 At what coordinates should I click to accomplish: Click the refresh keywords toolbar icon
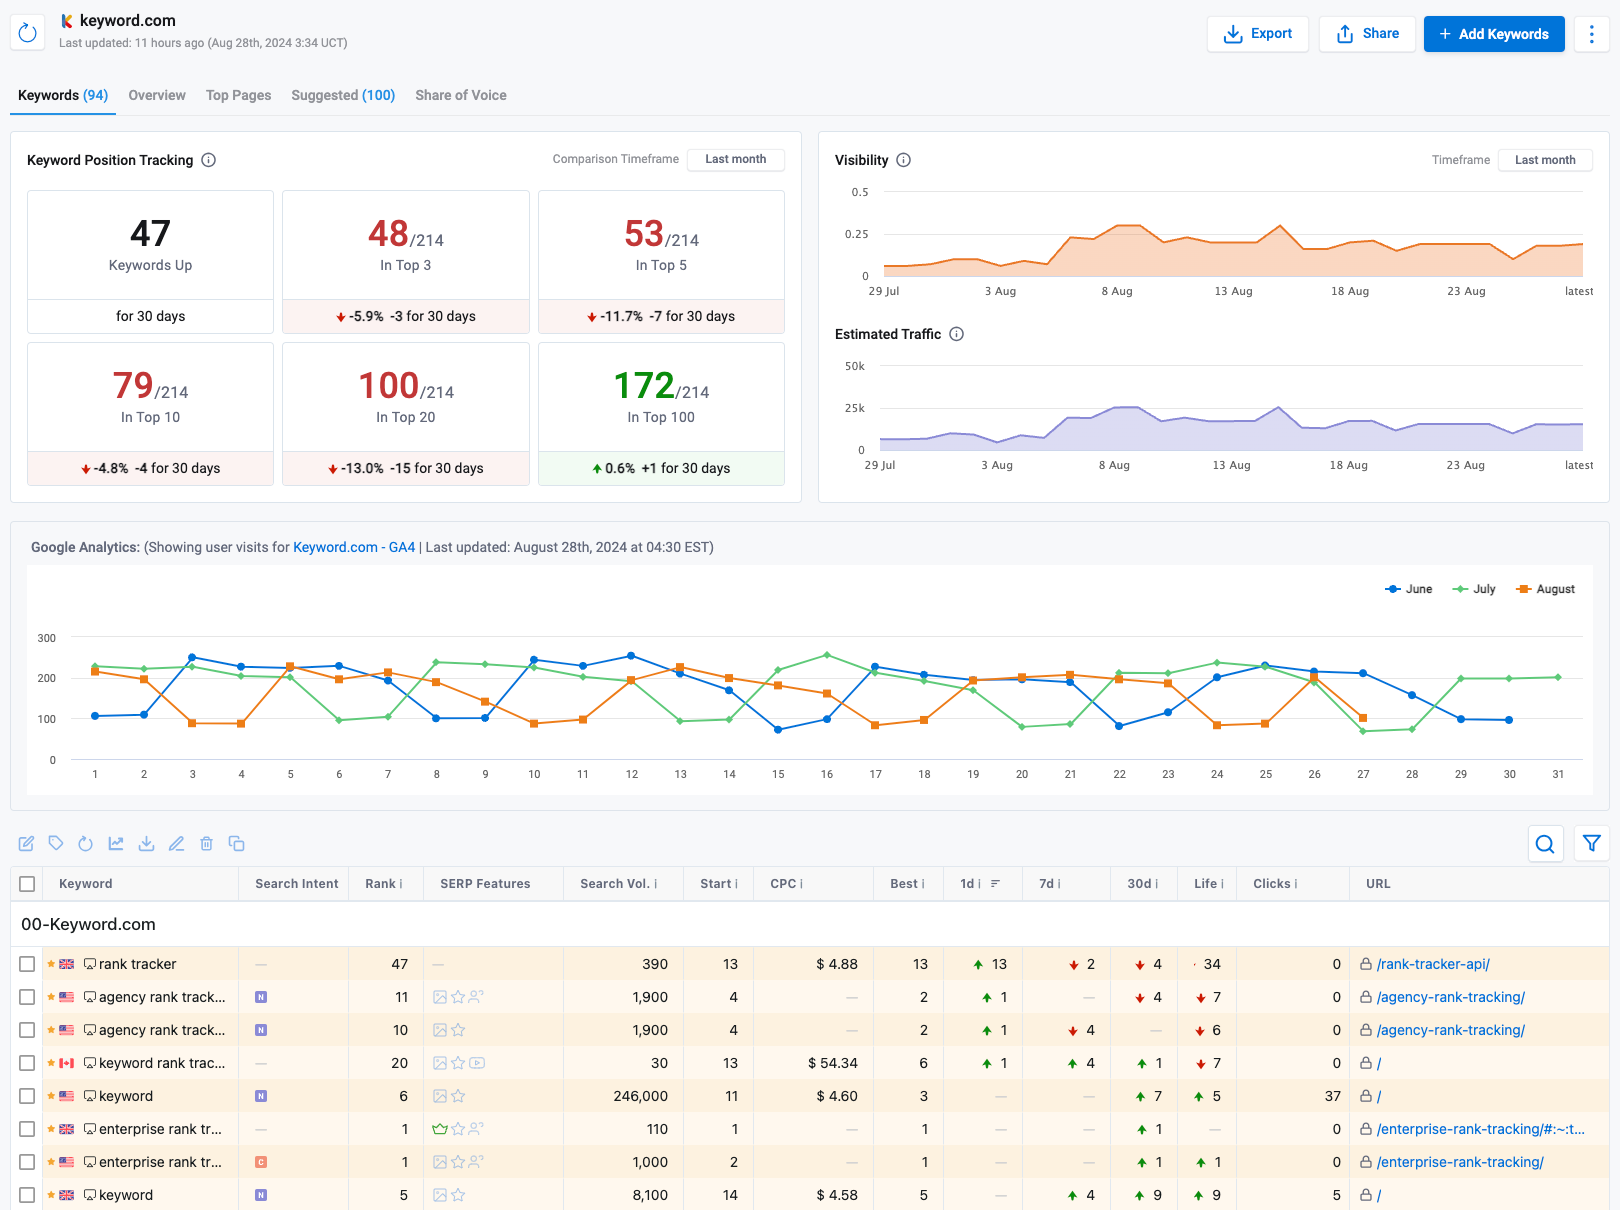tap(86, 844)
